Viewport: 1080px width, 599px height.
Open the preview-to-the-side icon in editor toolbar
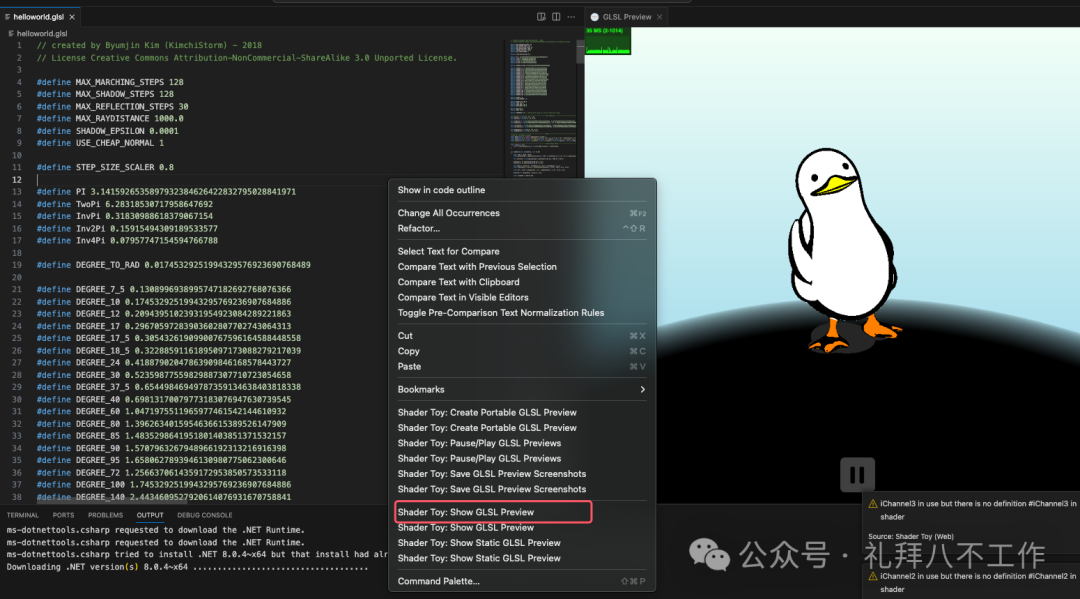pyautogui.click(x=541, y=17)
